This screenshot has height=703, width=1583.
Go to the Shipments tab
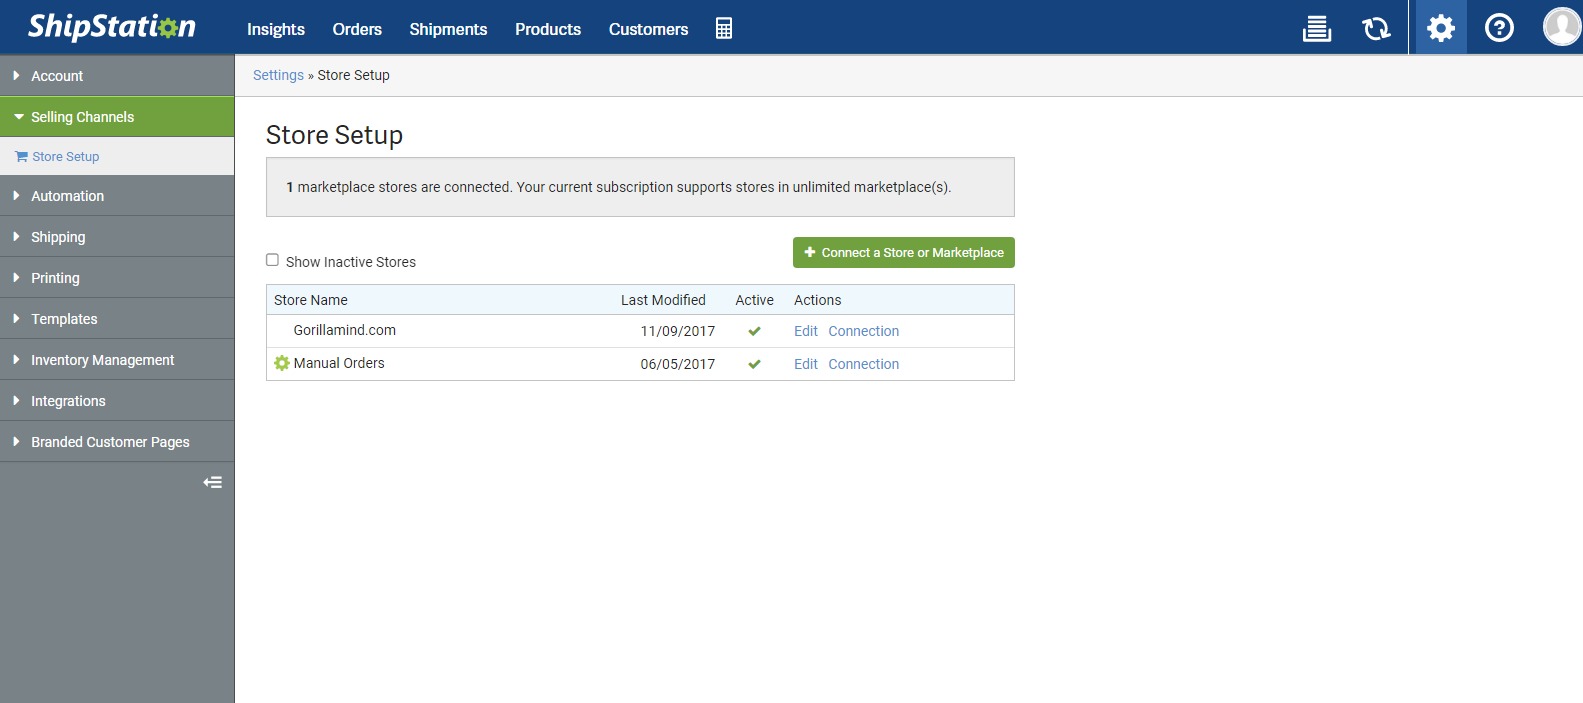(x=448, y=29)
